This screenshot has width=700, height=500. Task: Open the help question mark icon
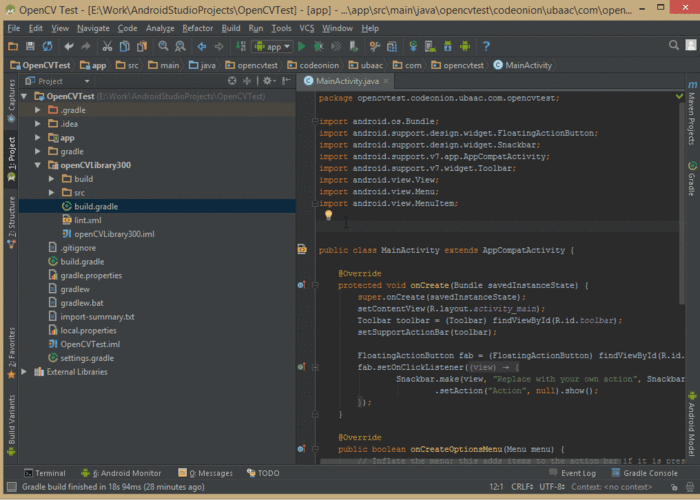click(x=486, y=46)
